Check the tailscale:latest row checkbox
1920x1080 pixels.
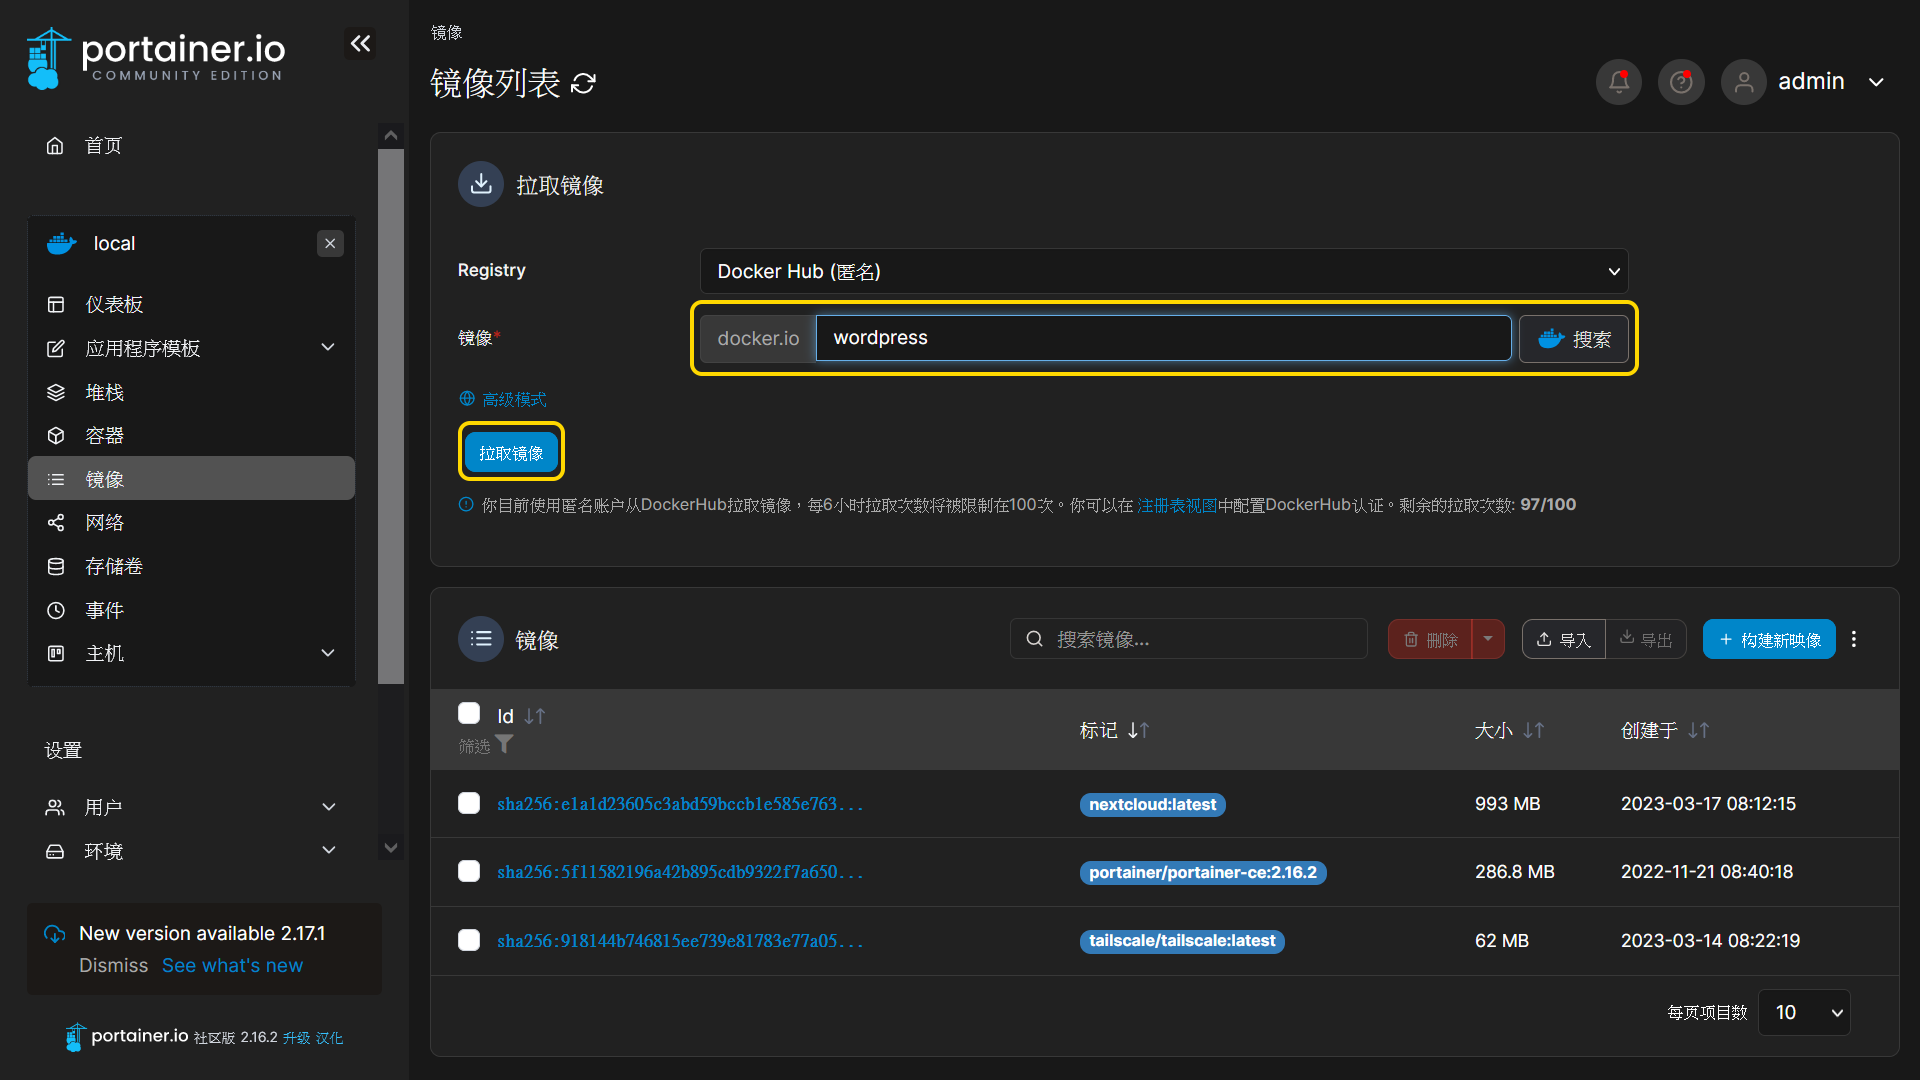pos(469,940)
